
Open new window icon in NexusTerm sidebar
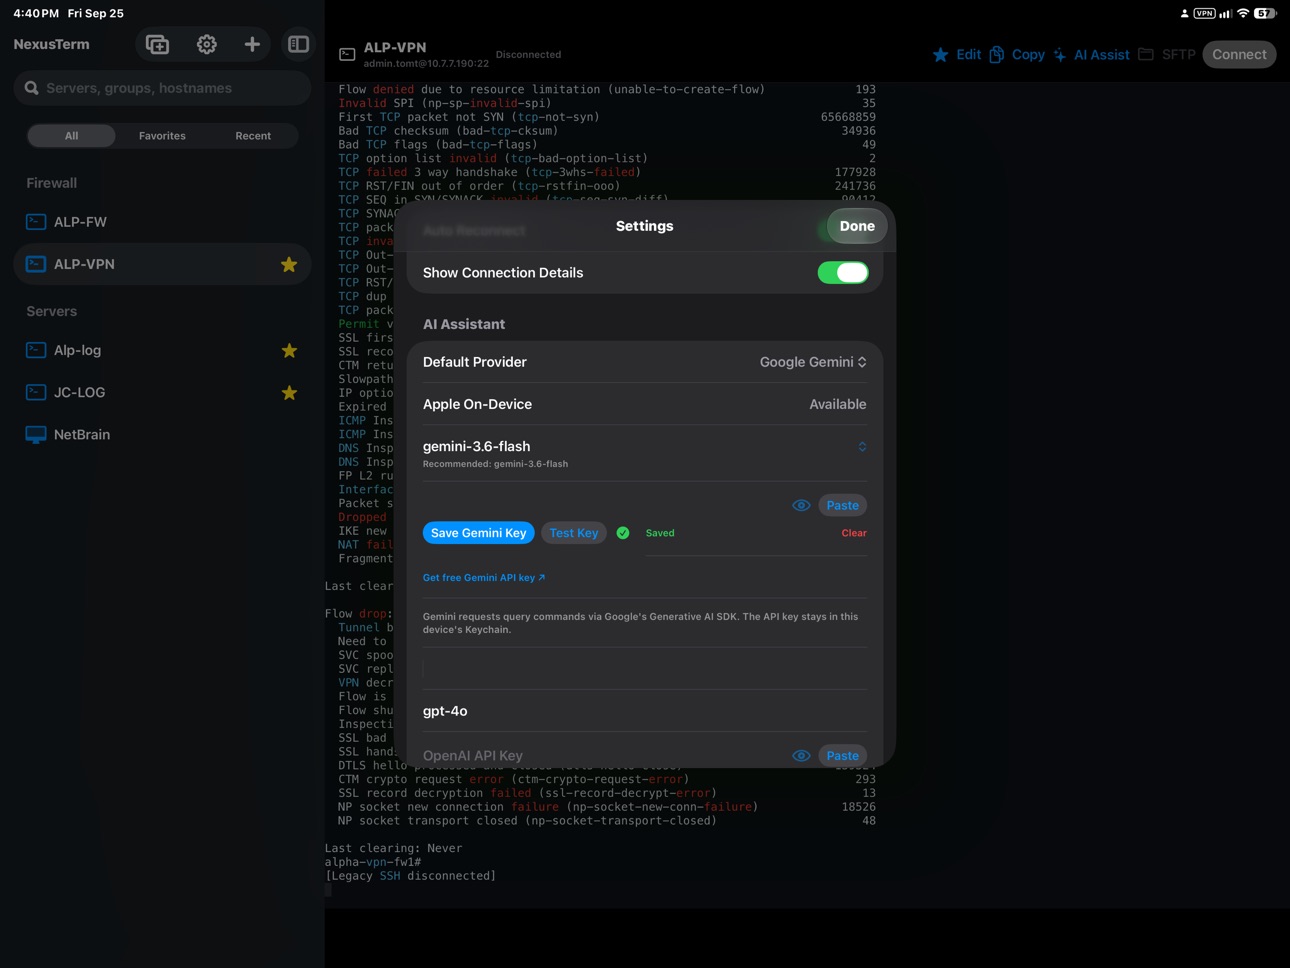[157, 44]
